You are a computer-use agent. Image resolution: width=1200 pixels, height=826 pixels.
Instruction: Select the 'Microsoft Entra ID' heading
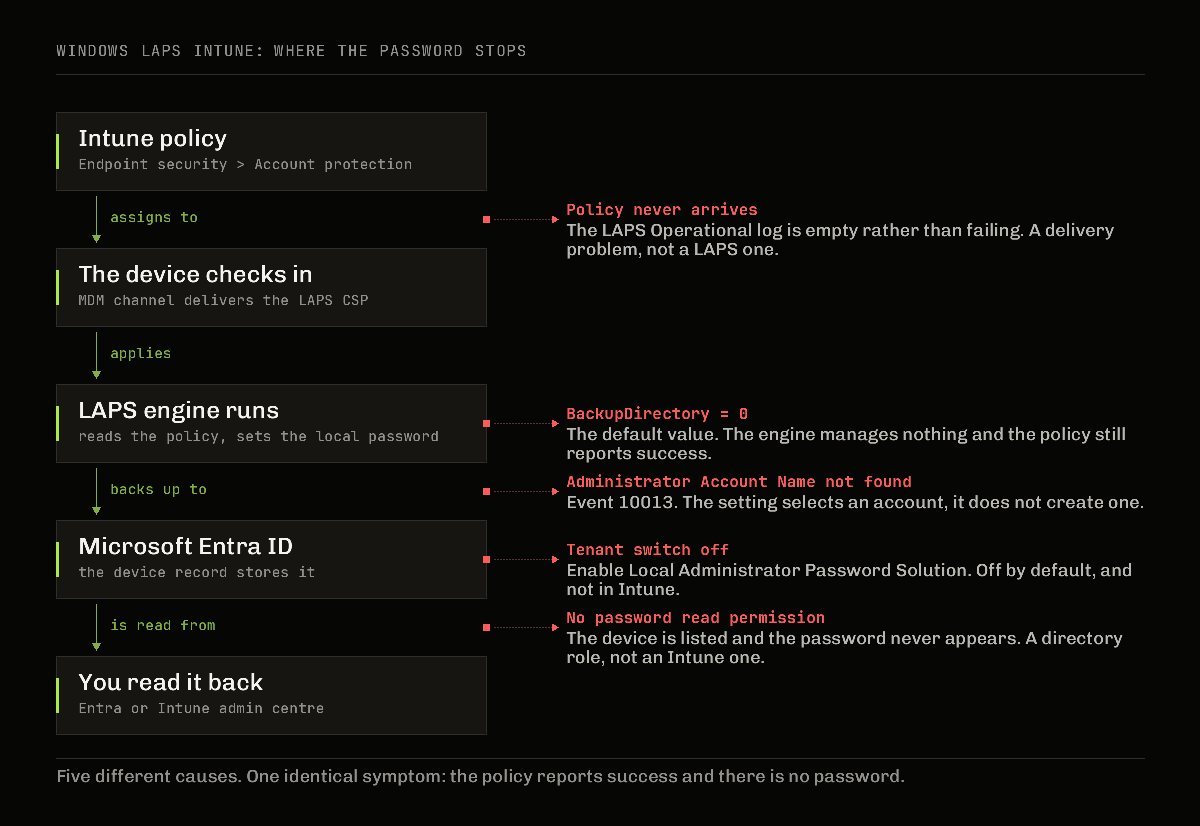coord(185,547)
